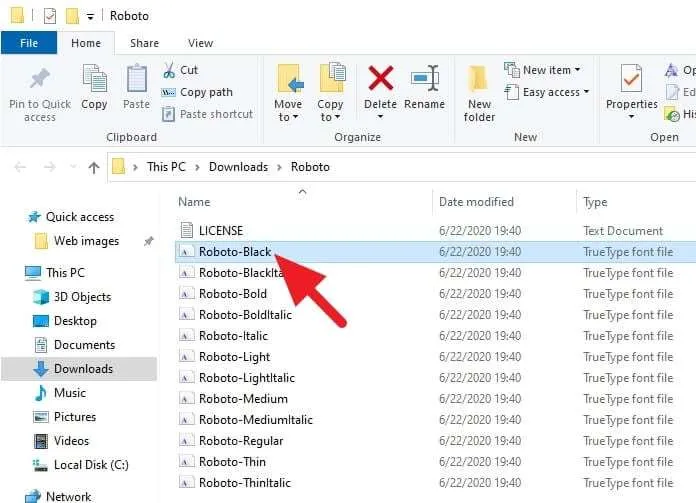The height and width of the screenshot is (503, 696).
Task: Select the Roboto-Thin font file
Action: point(232,462)
